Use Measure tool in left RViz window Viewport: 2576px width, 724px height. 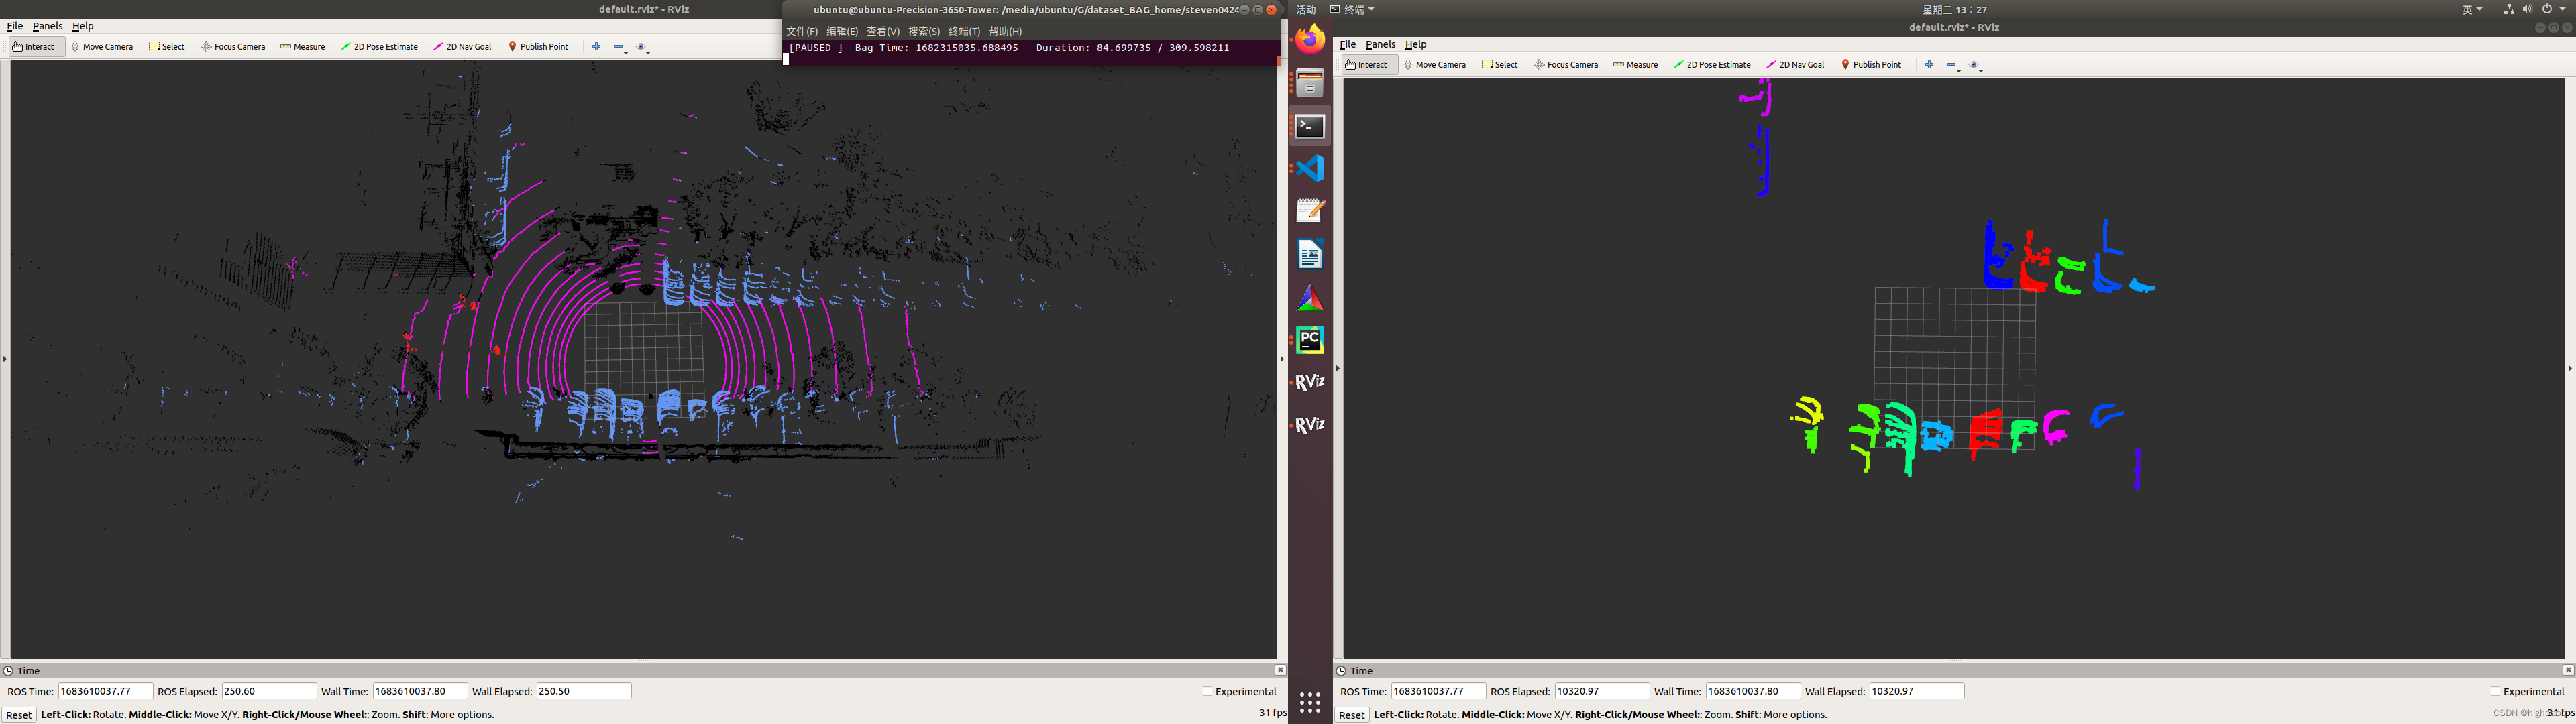303,46
